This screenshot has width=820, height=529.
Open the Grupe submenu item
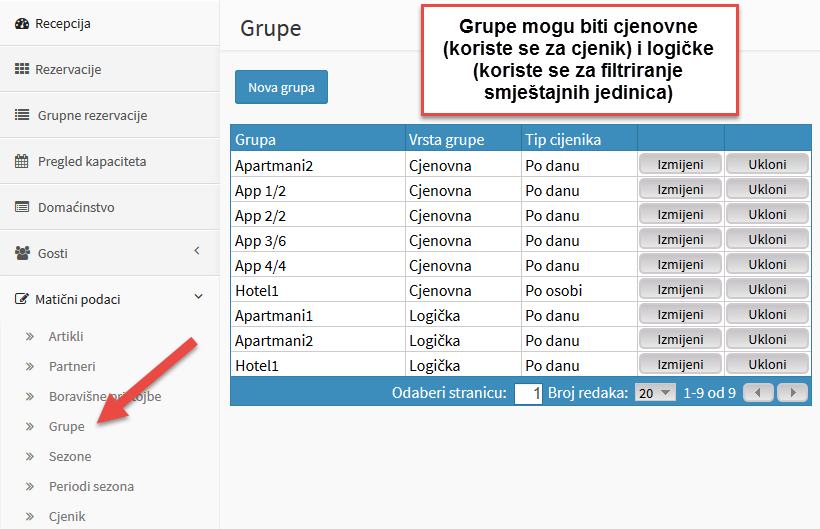coord(66,427)
